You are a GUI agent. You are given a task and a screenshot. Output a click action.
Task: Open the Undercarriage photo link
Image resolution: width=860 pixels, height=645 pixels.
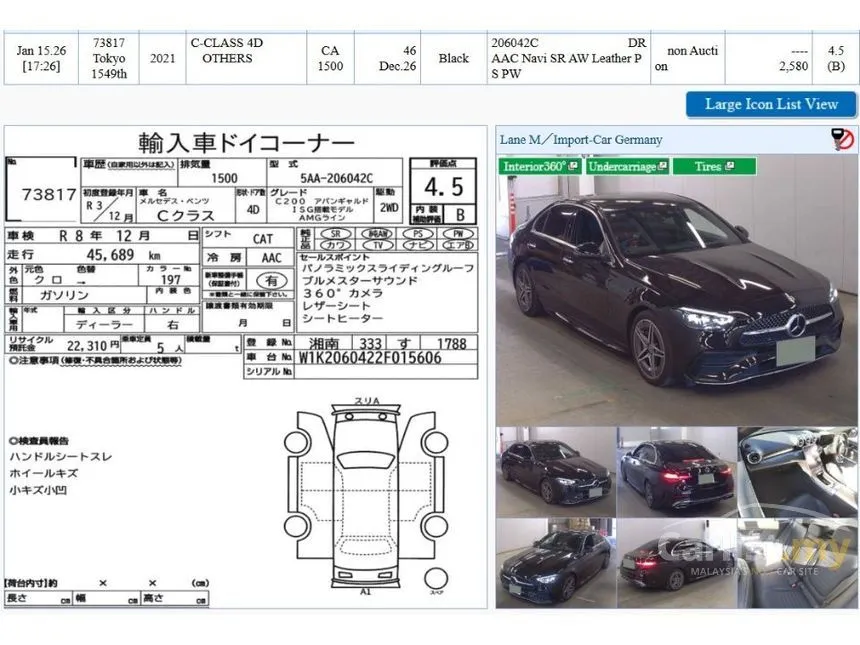tap(627, 166)
